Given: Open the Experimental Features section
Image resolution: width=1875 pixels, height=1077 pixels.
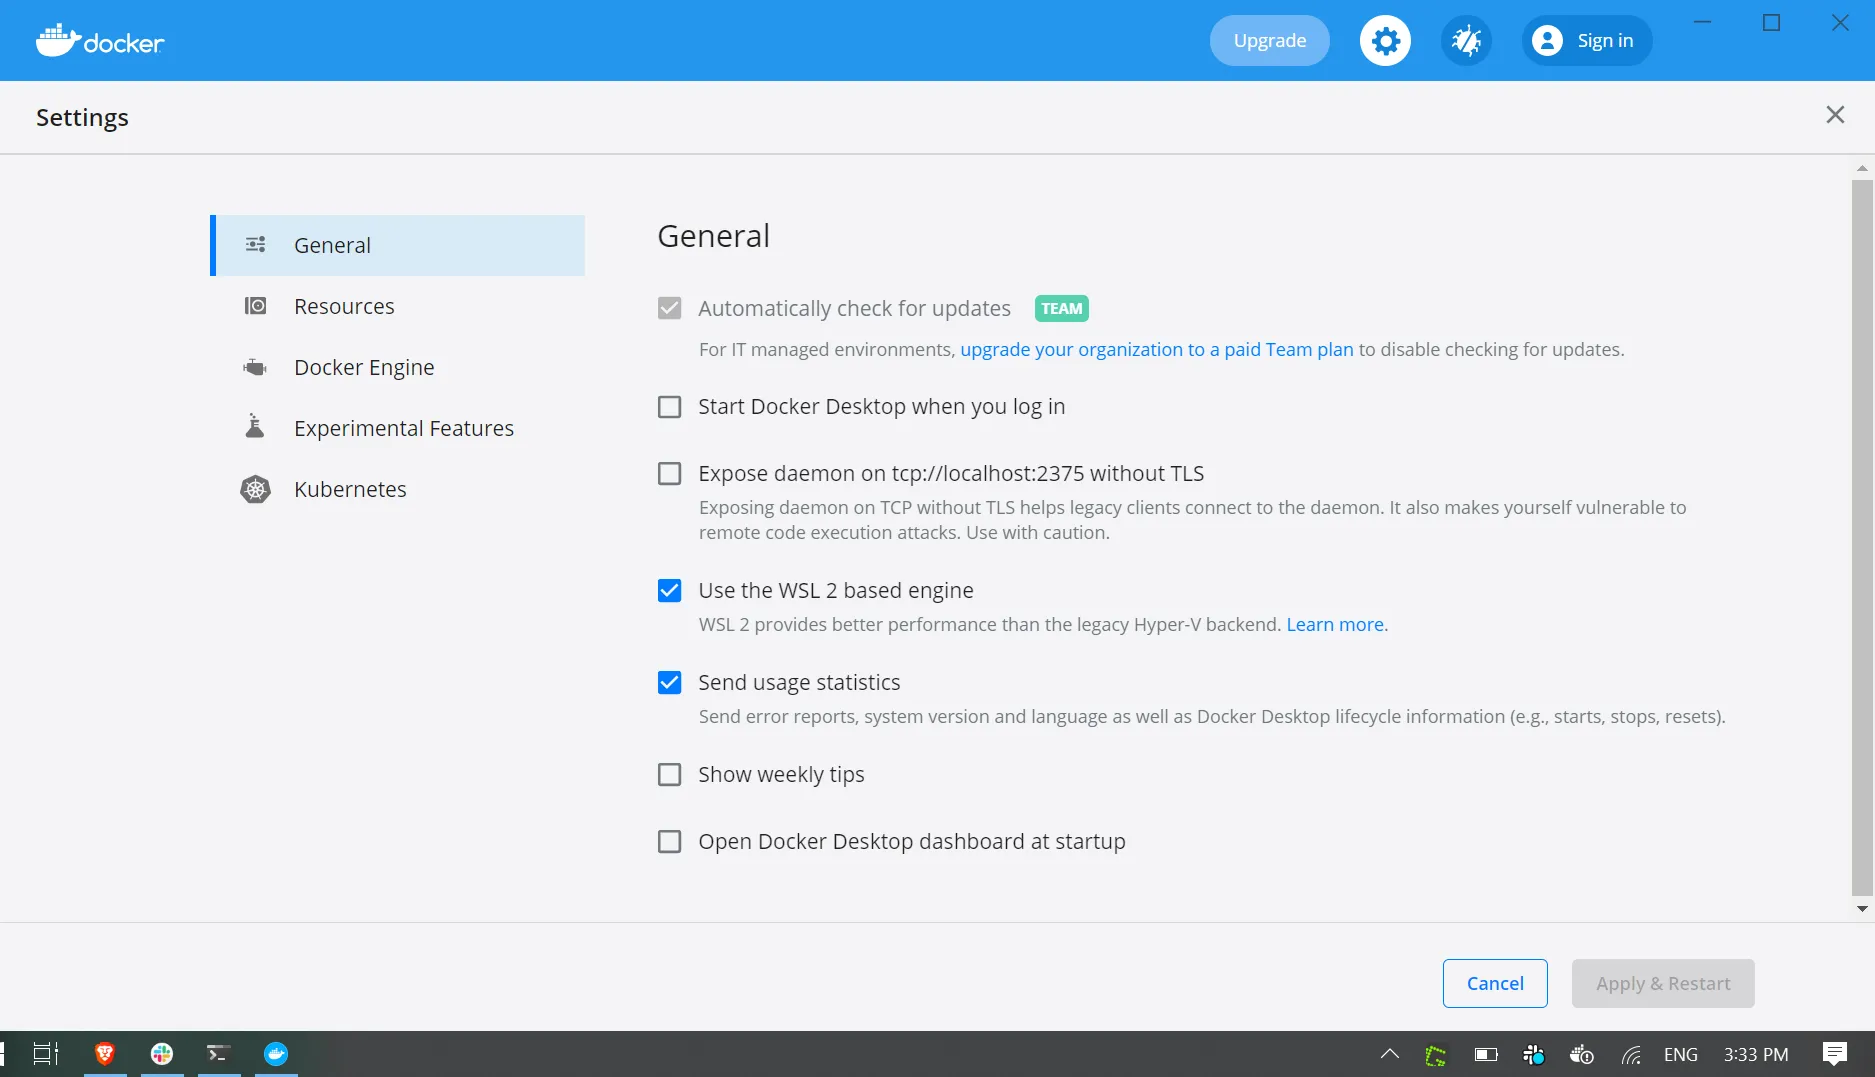Looking at the screenshot, I should pyautogui.click(x=398, y=428).
